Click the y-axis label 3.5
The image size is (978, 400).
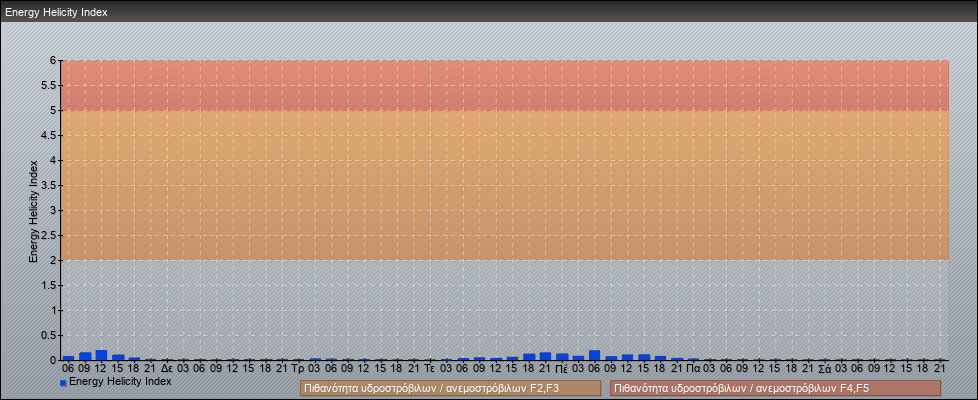click(x=50, y=185)
